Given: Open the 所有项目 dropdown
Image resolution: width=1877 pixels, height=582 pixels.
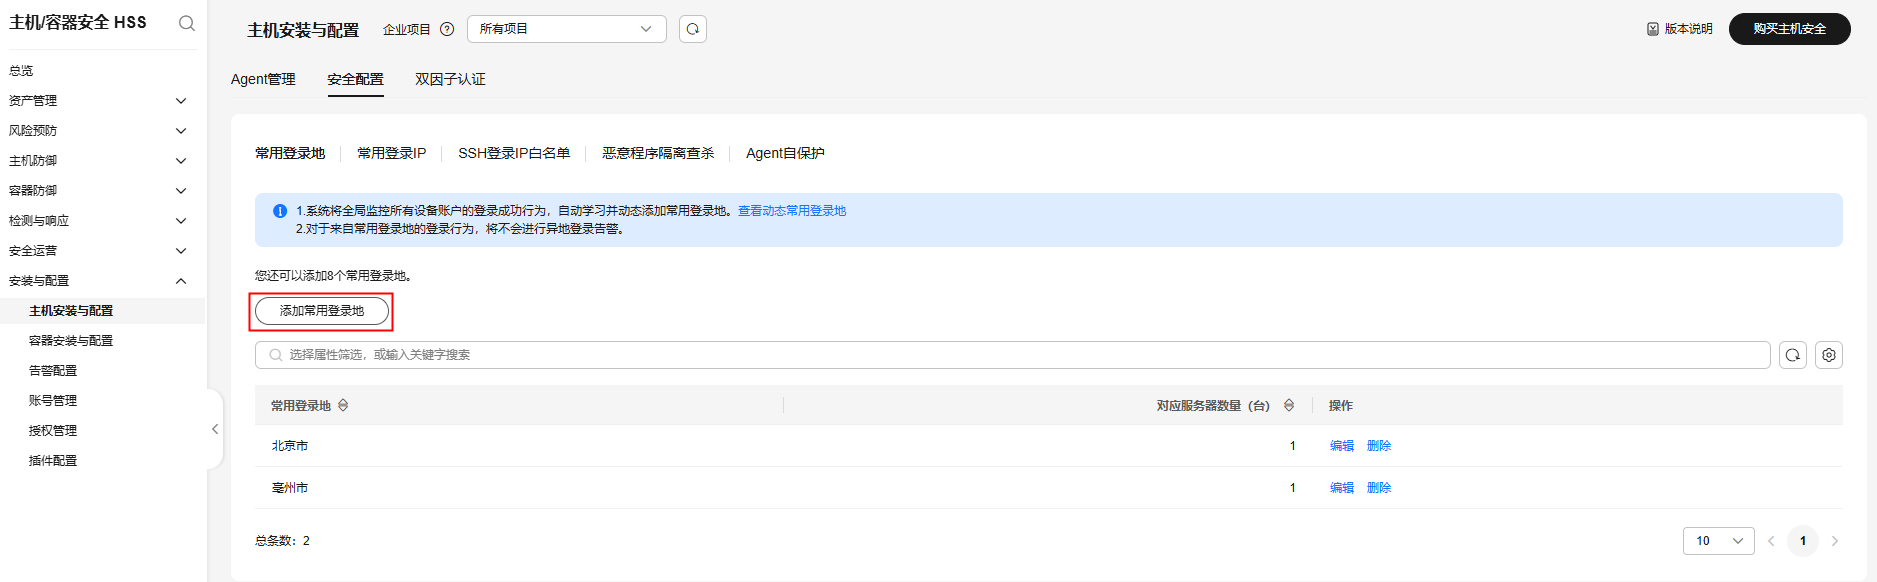Looking at the screenshot, I should pos(567,29).
